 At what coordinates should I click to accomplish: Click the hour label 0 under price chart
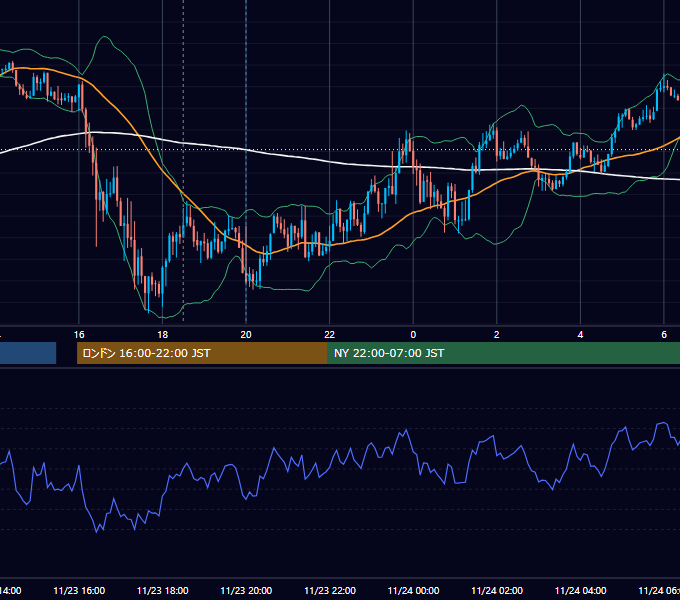coord(413,335)
